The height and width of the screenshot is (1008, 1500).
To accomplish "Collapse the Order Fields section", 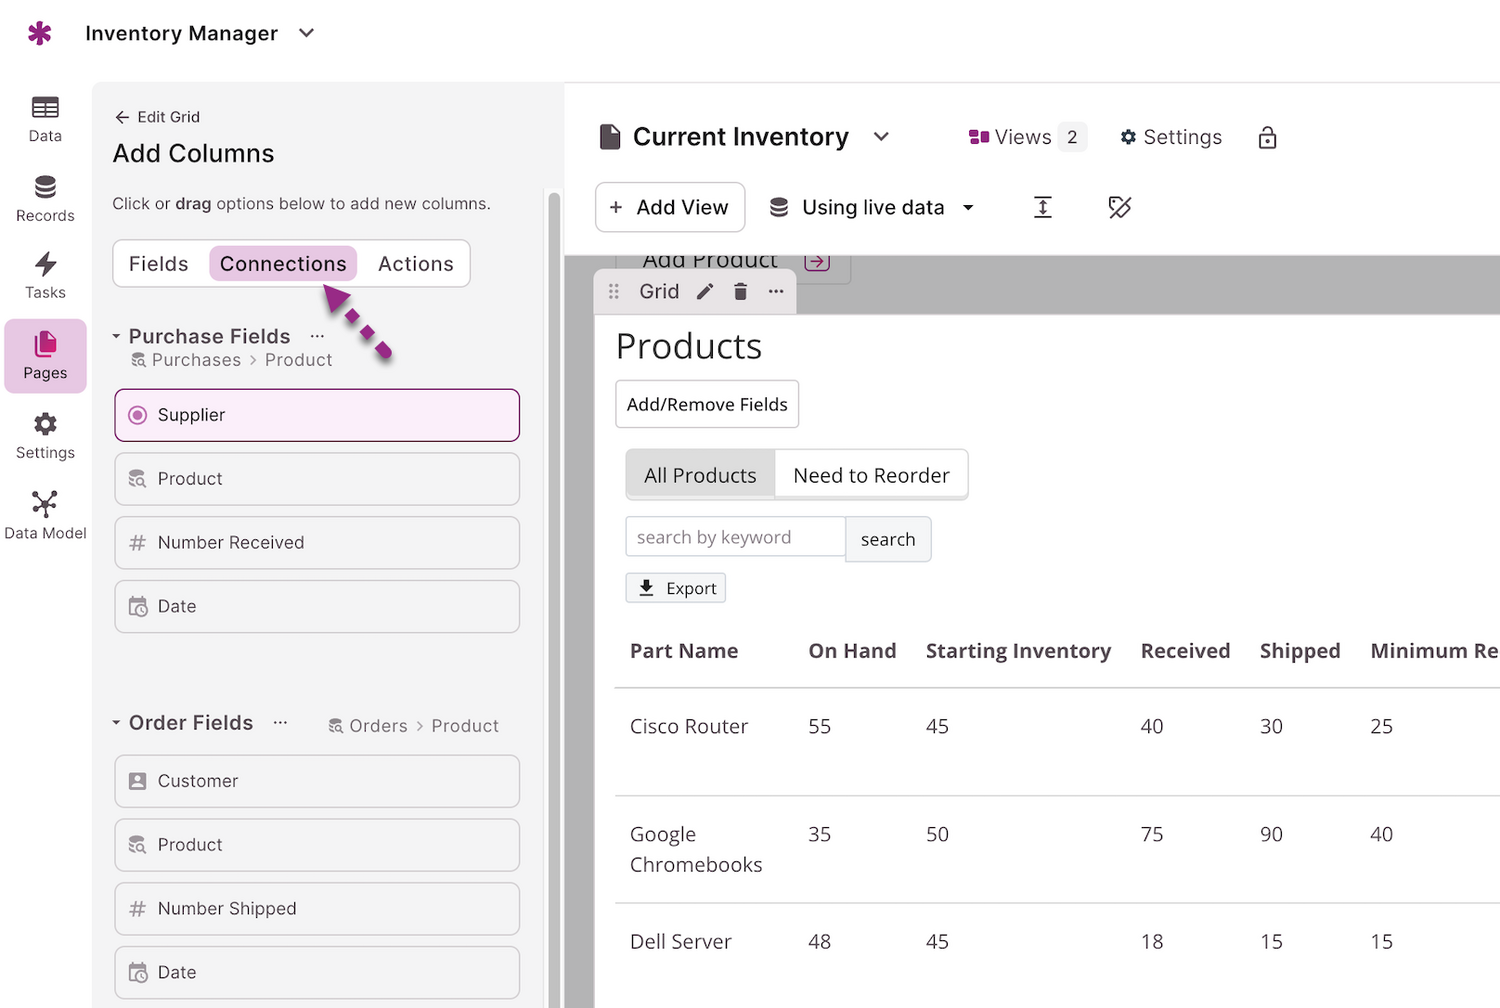I will point(117,723).
